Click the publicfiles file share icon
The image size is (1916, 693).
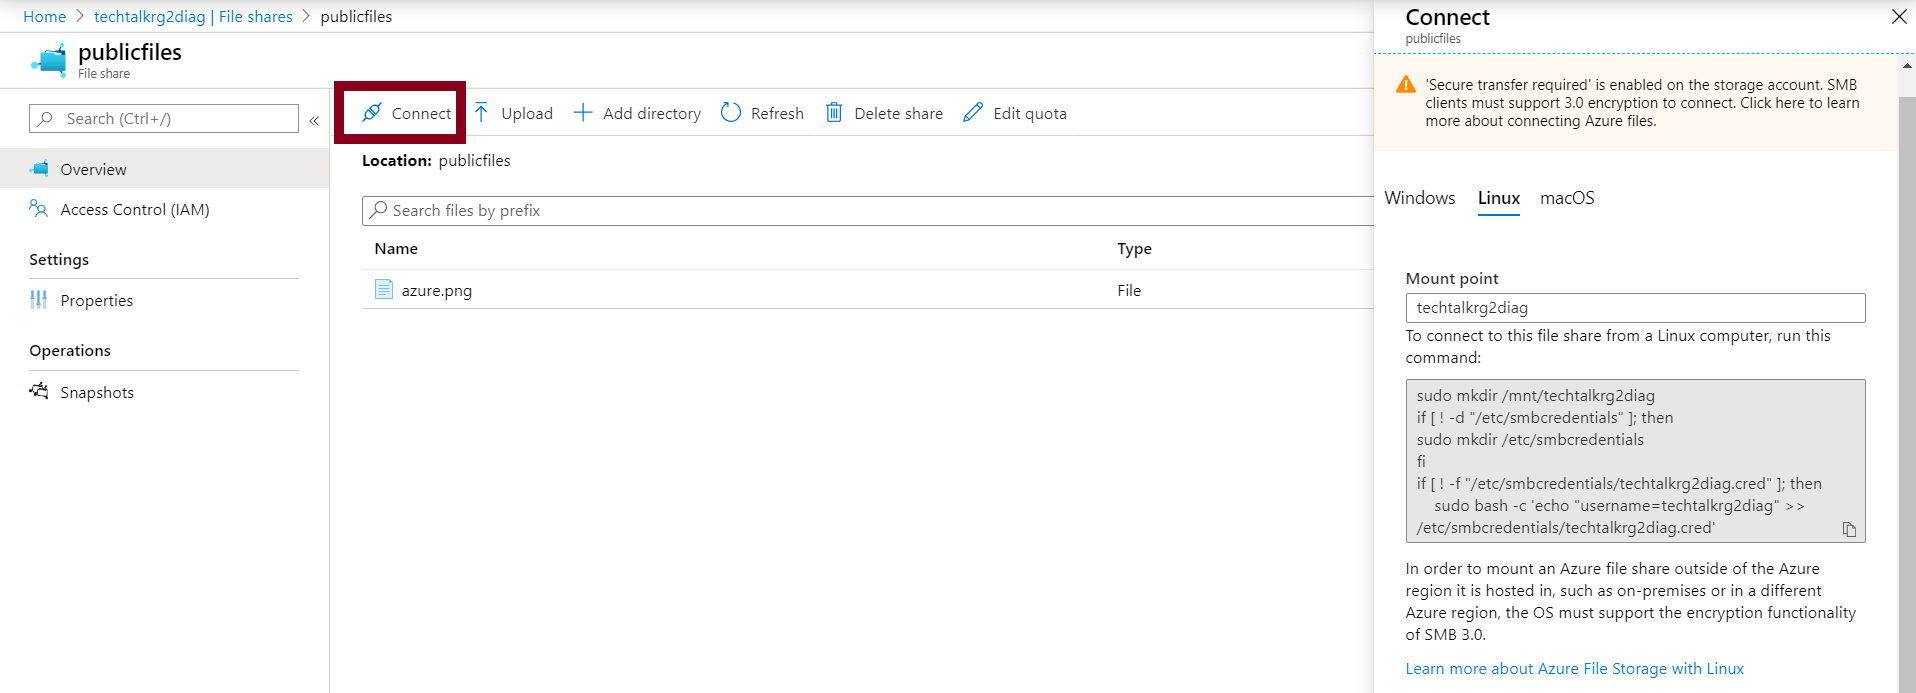pyautogui.click(x=49, y=60)
